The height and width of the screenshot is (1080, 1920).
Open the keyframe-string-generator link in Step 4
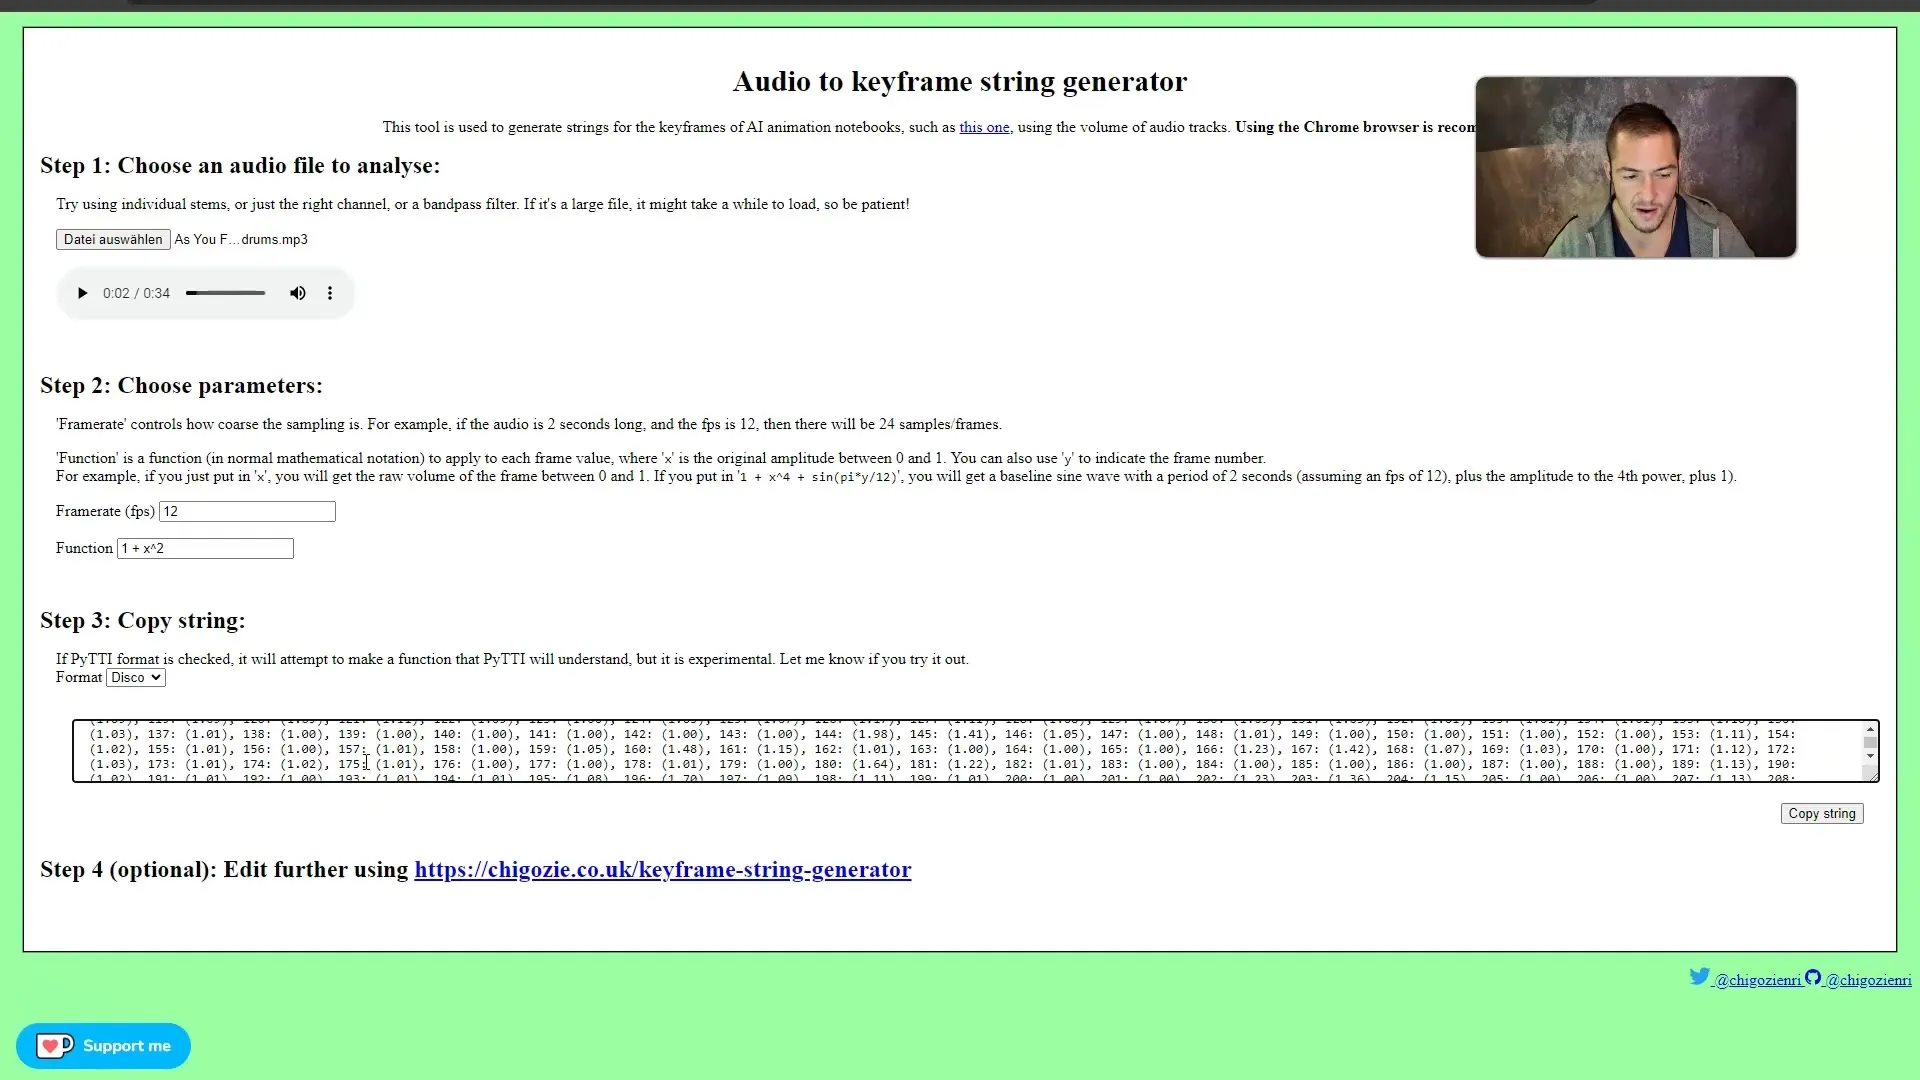(662, 869)
